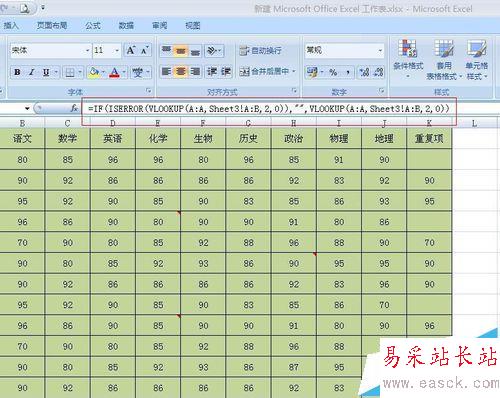Toggle top vertical alignment
Image resolution: width=500 pixels, height=398 pixels.
pos(166,51)
